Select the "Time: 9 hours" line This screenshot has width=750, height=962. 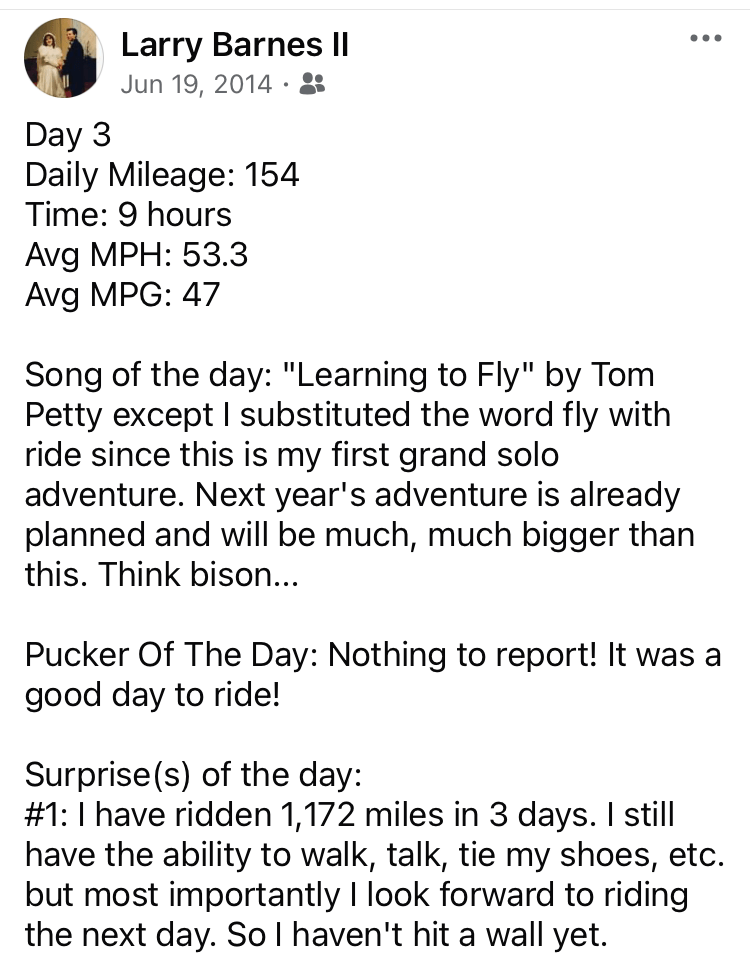(x=128, y=215)
